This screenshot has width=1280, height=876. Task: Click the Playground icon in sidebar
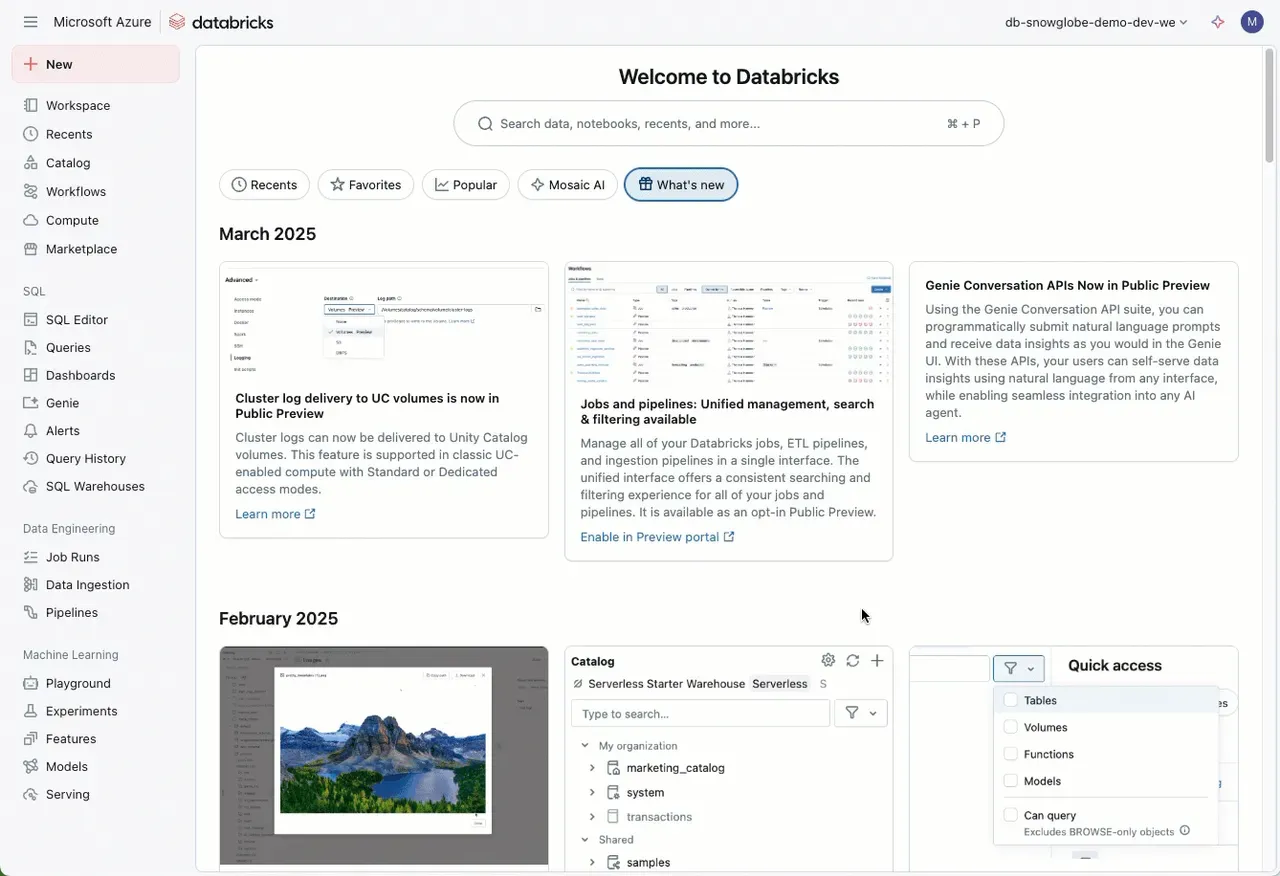pyautogui.click(x=31, y=683)
